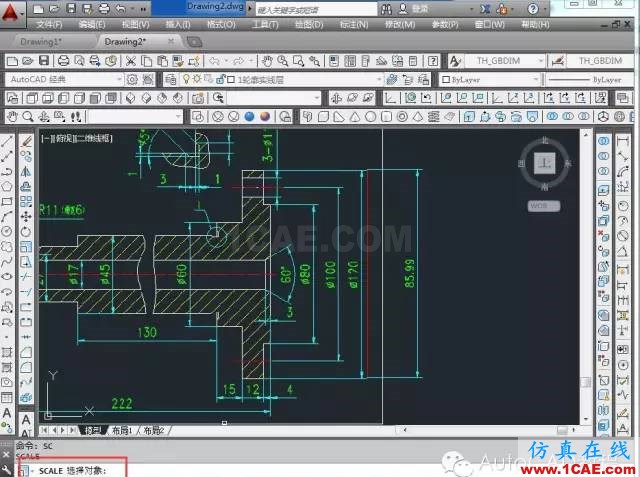
Task: Select the Scale modify tool
Action: [x=26, y=246]
